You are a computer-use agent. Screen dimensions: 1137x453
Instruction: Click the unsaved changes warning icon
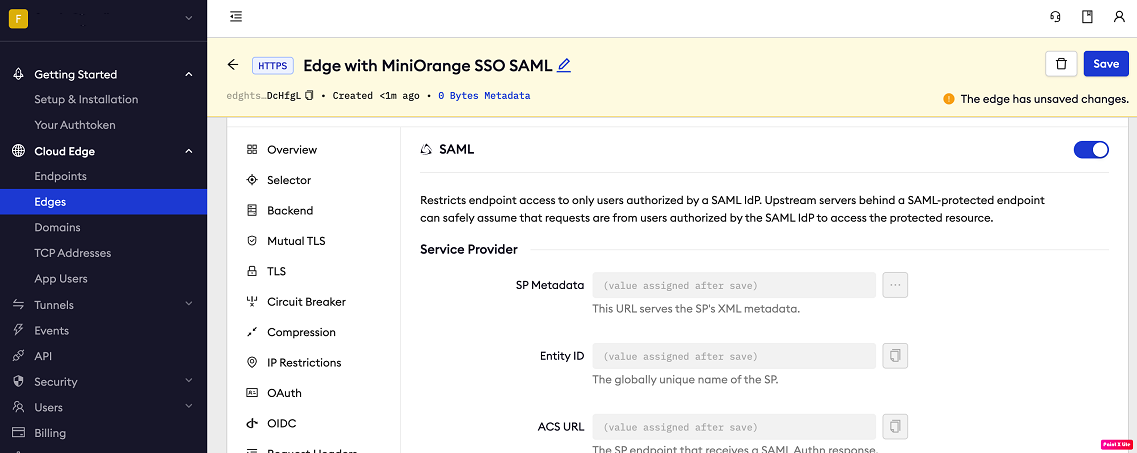948,99
